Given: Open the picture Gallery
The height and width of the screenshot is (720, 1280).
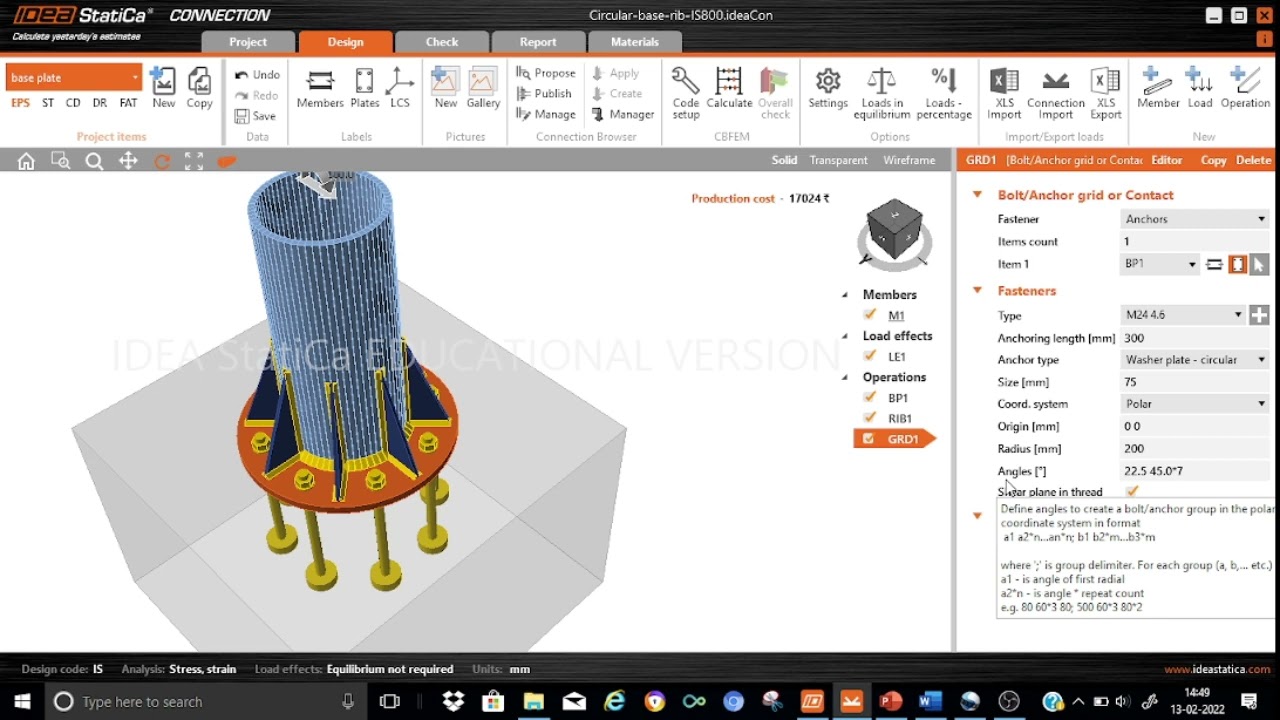Looking at the screenshot, I should pyautogui.click(x=483, y=88).
